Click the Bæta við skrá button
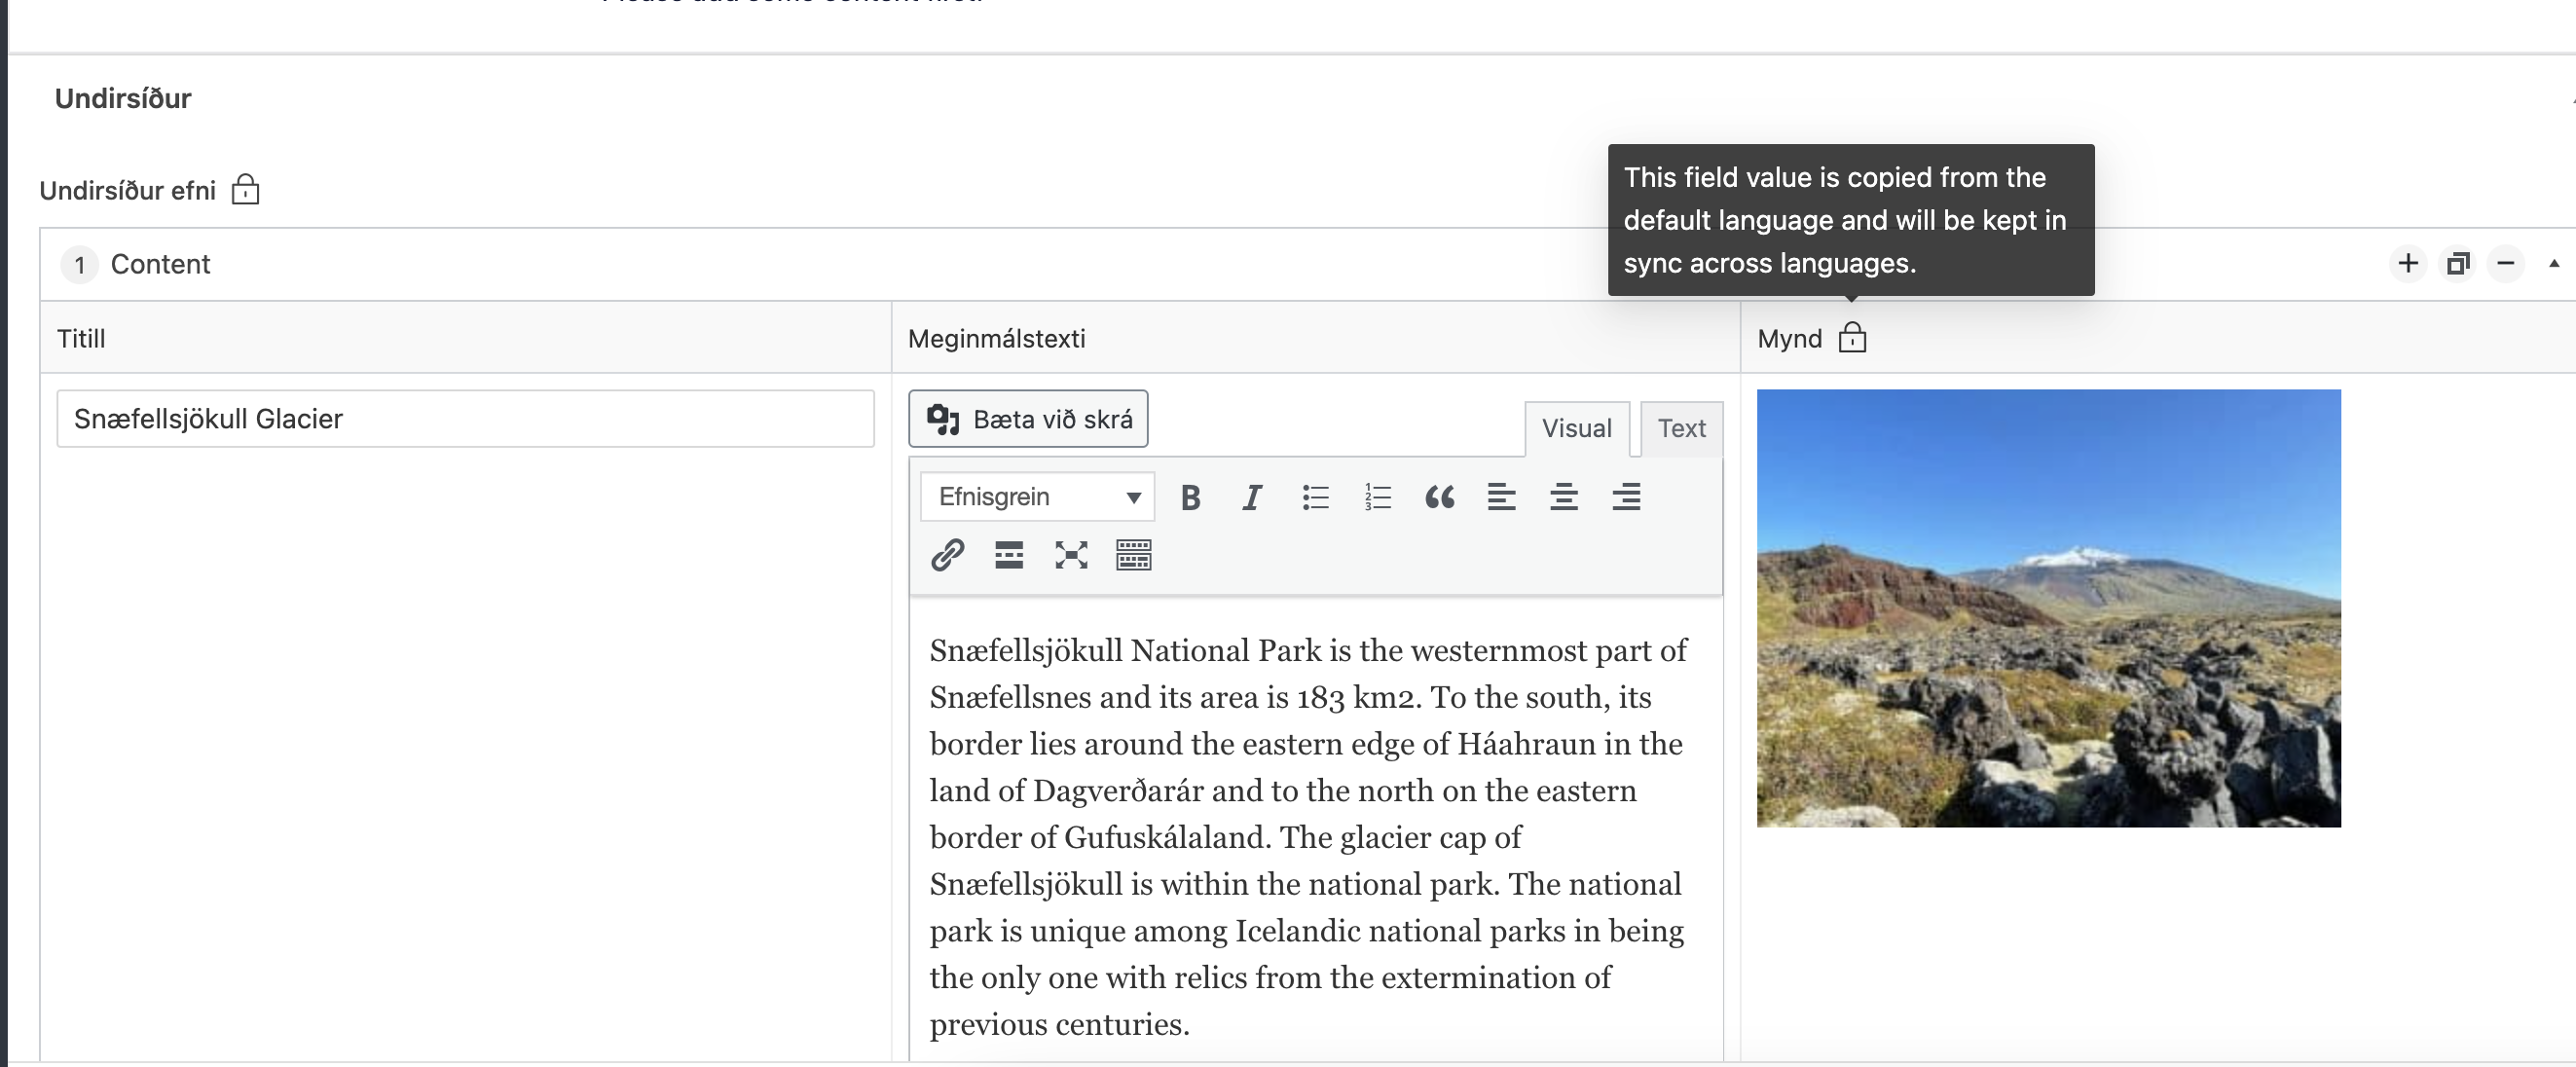Screen dimensions: 2576x1067 1028,419
